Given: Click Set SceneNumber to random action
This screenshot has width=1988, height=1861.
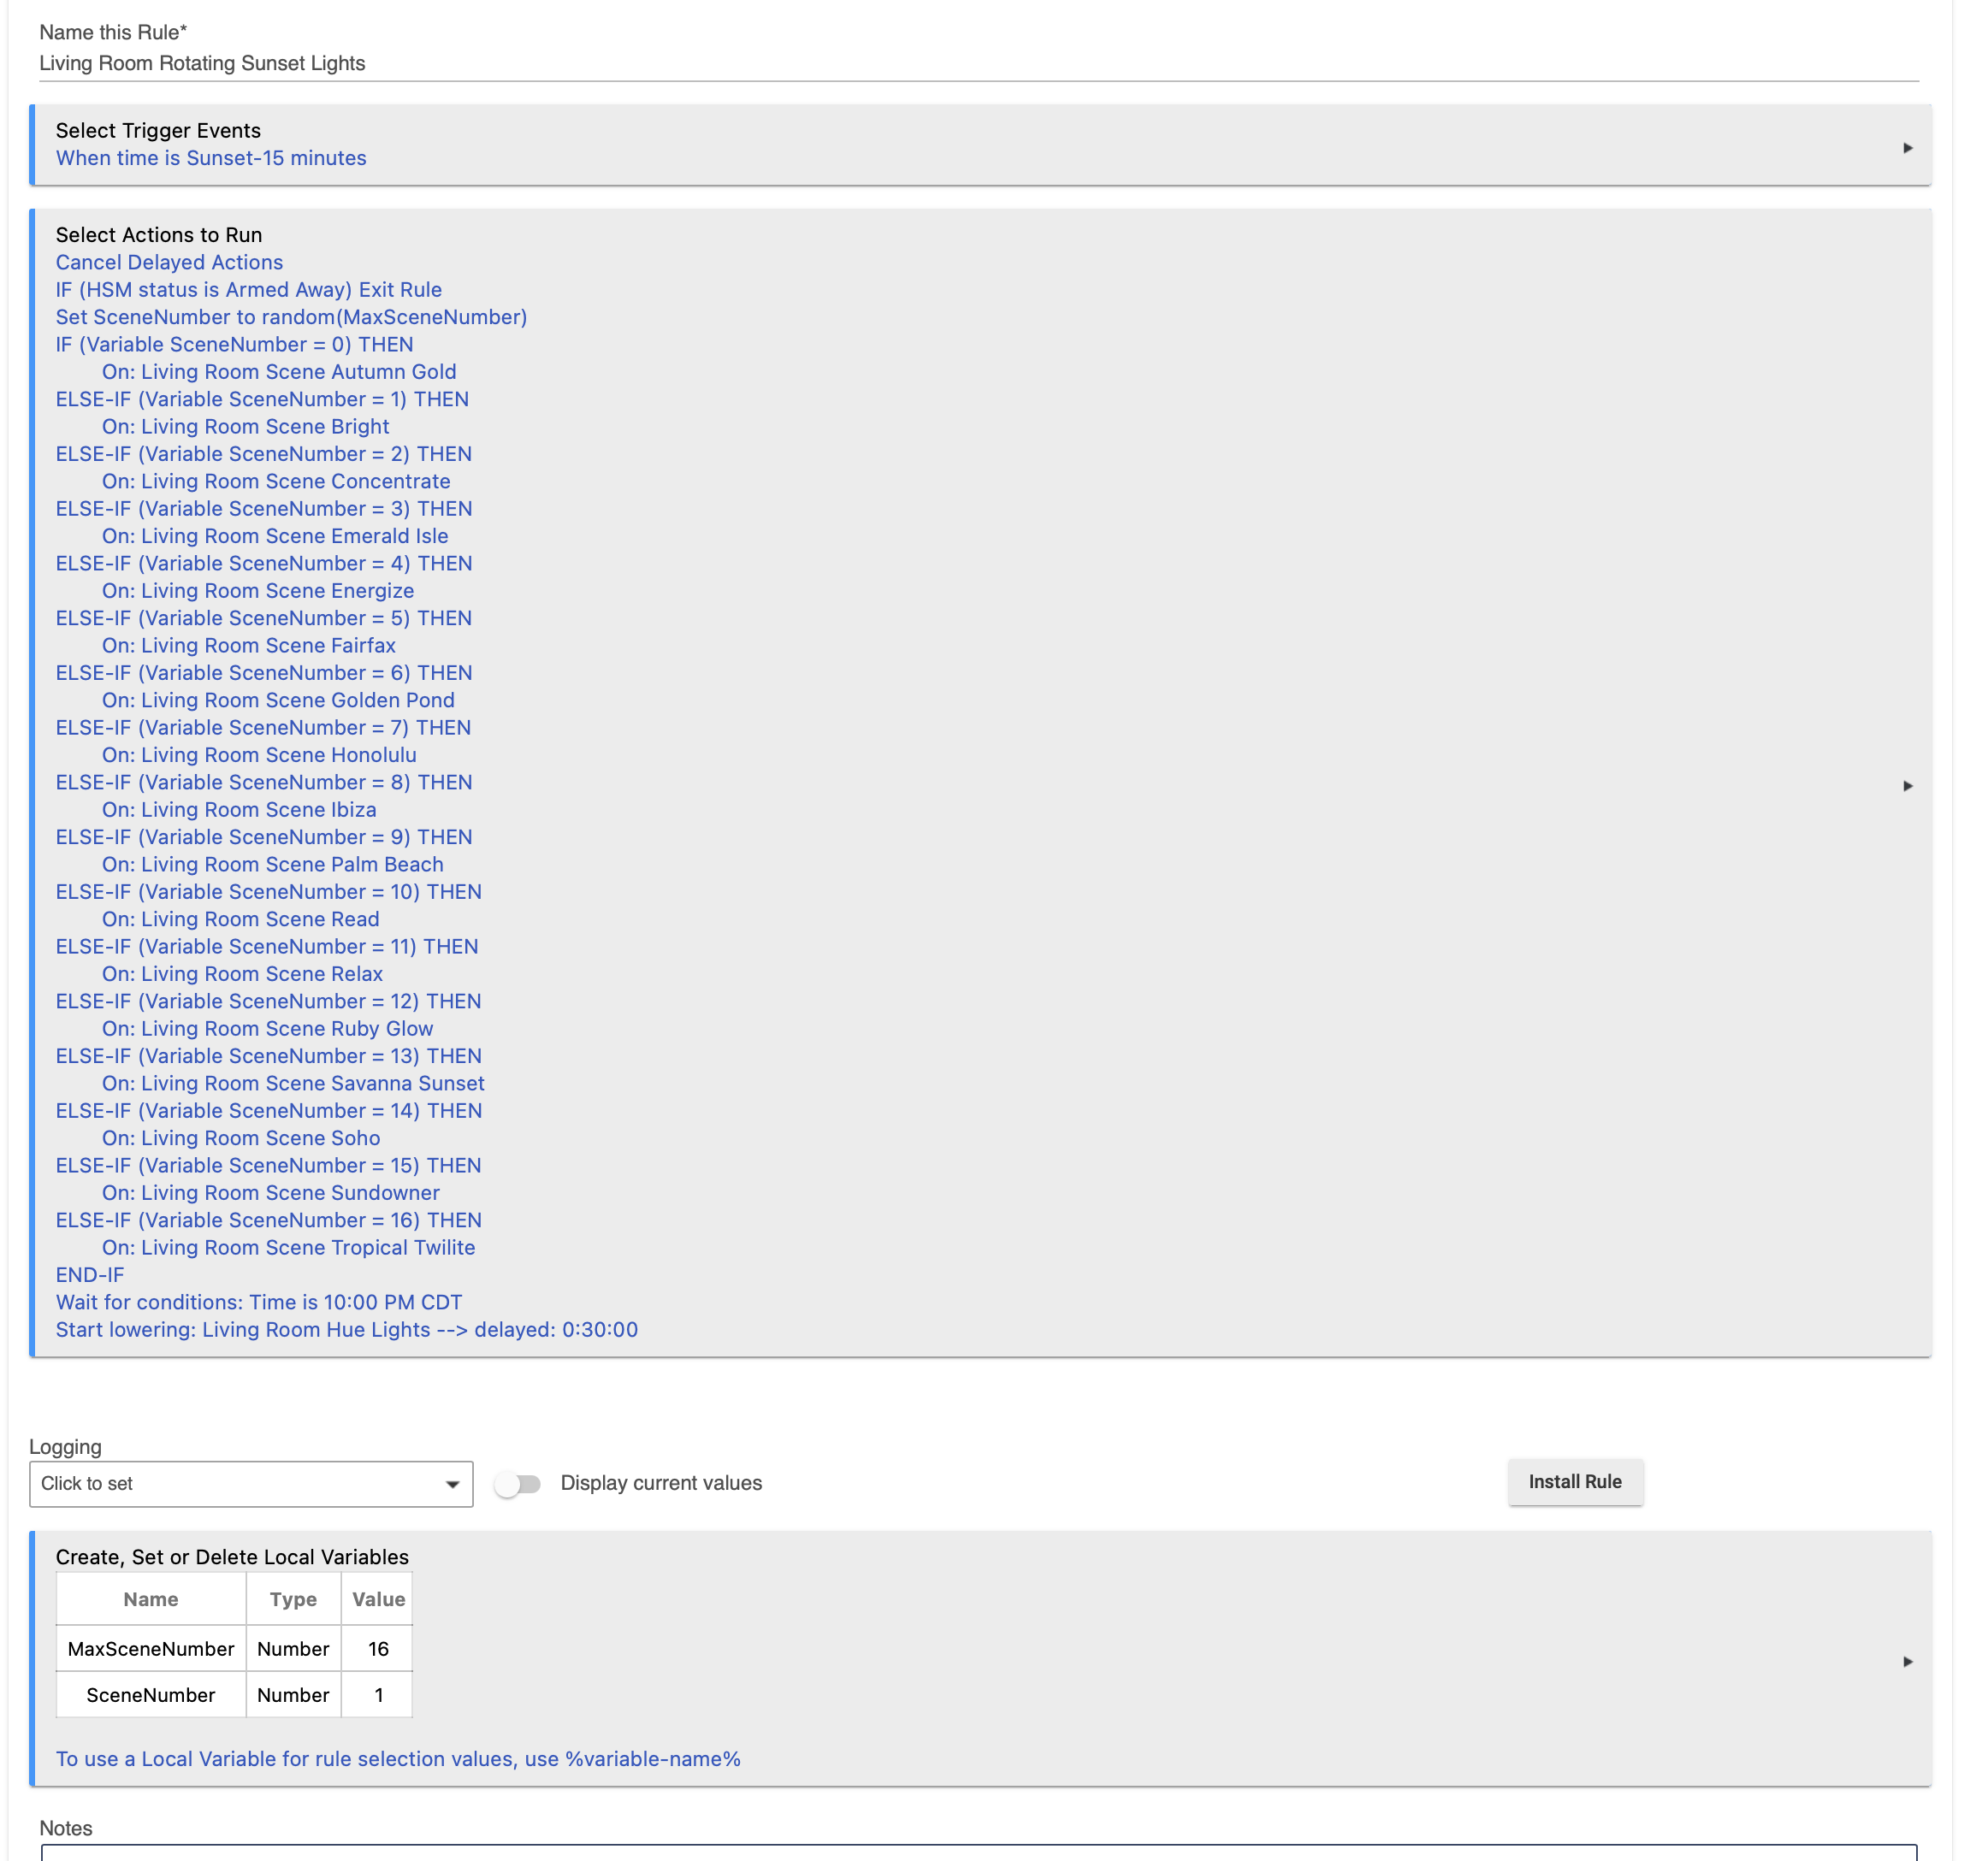Looking at the screenshot, I should [291, 317].
